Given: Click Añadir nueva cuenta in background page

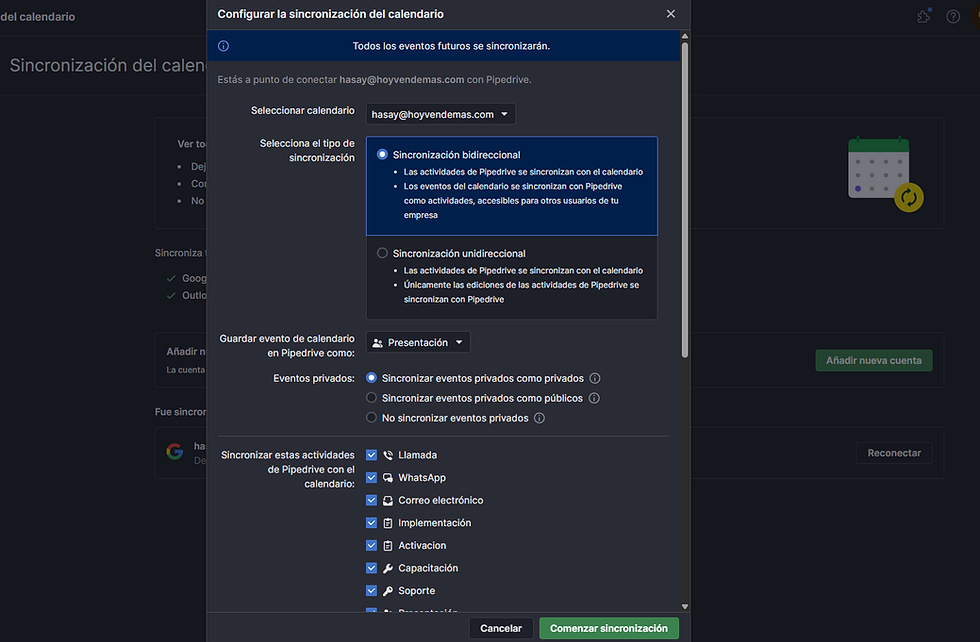Looking at the screenshot, I should coord(874,360).
